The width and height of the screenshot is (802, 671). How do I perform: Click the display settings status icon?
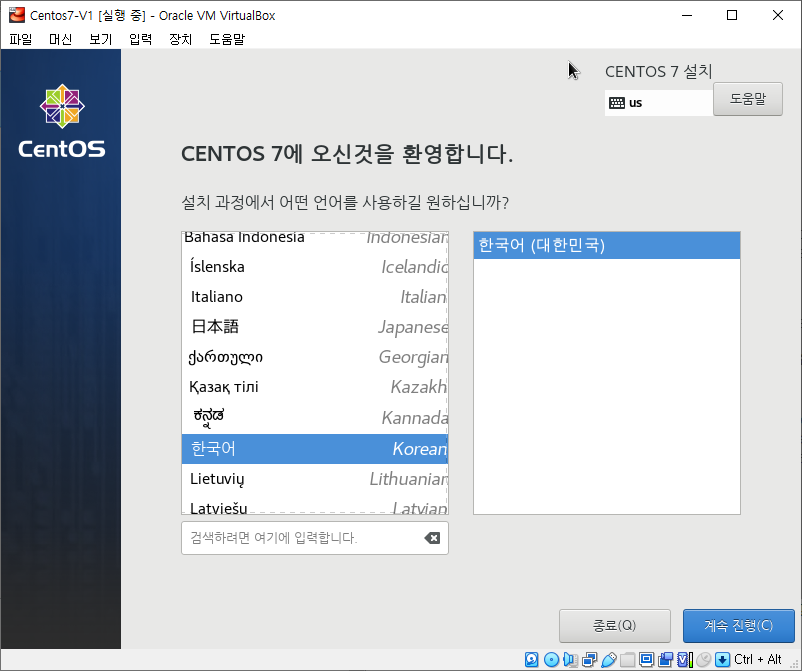pyautogui.click(x=647, y=659)
